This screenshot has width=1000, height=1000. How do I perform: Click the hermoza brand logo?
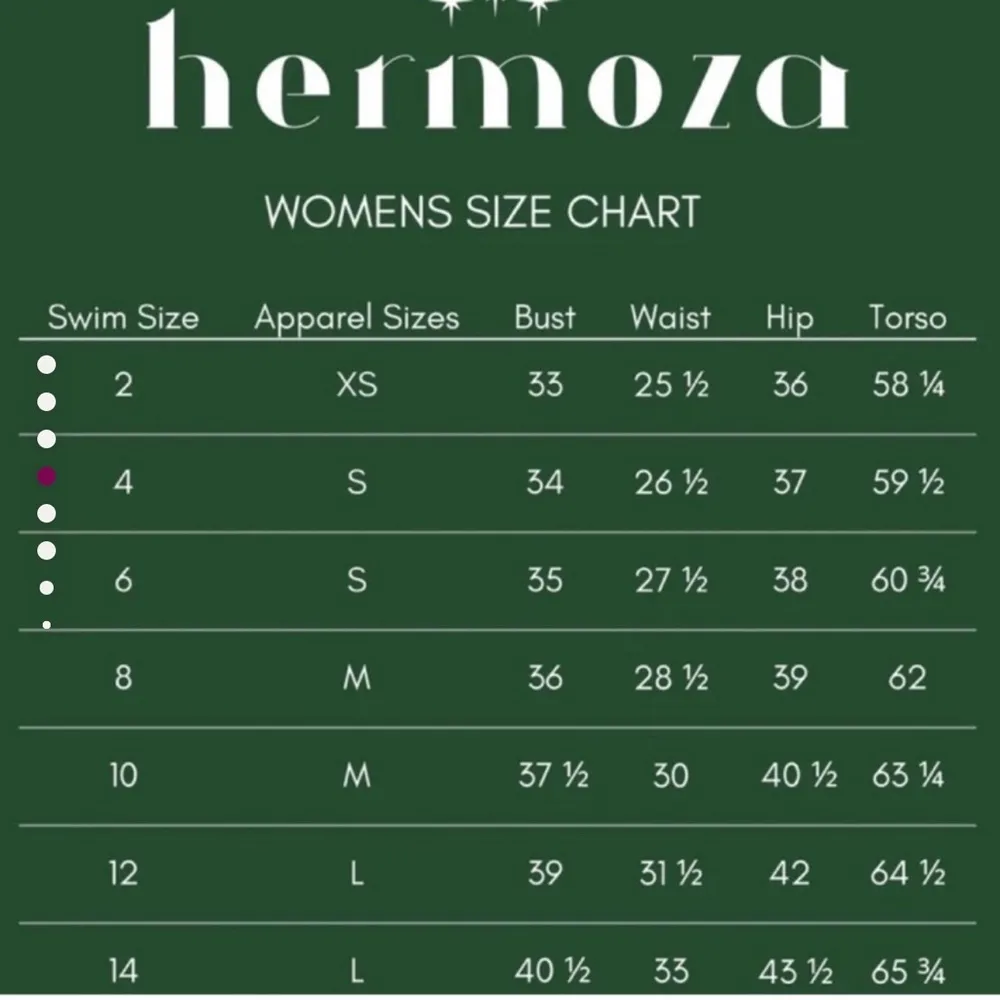tap(497, 77)
